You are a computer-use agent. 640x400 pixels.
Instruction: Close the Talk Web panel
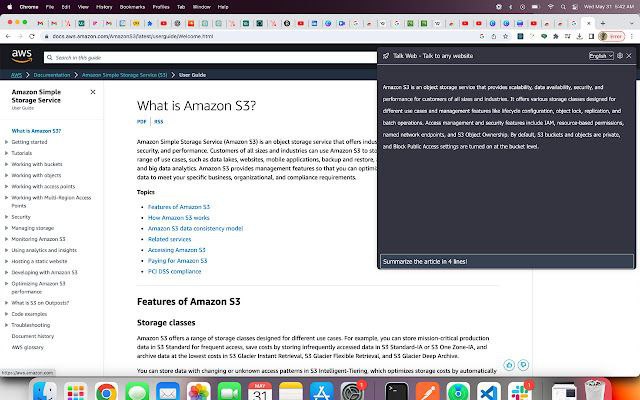(x=629, y=56)
